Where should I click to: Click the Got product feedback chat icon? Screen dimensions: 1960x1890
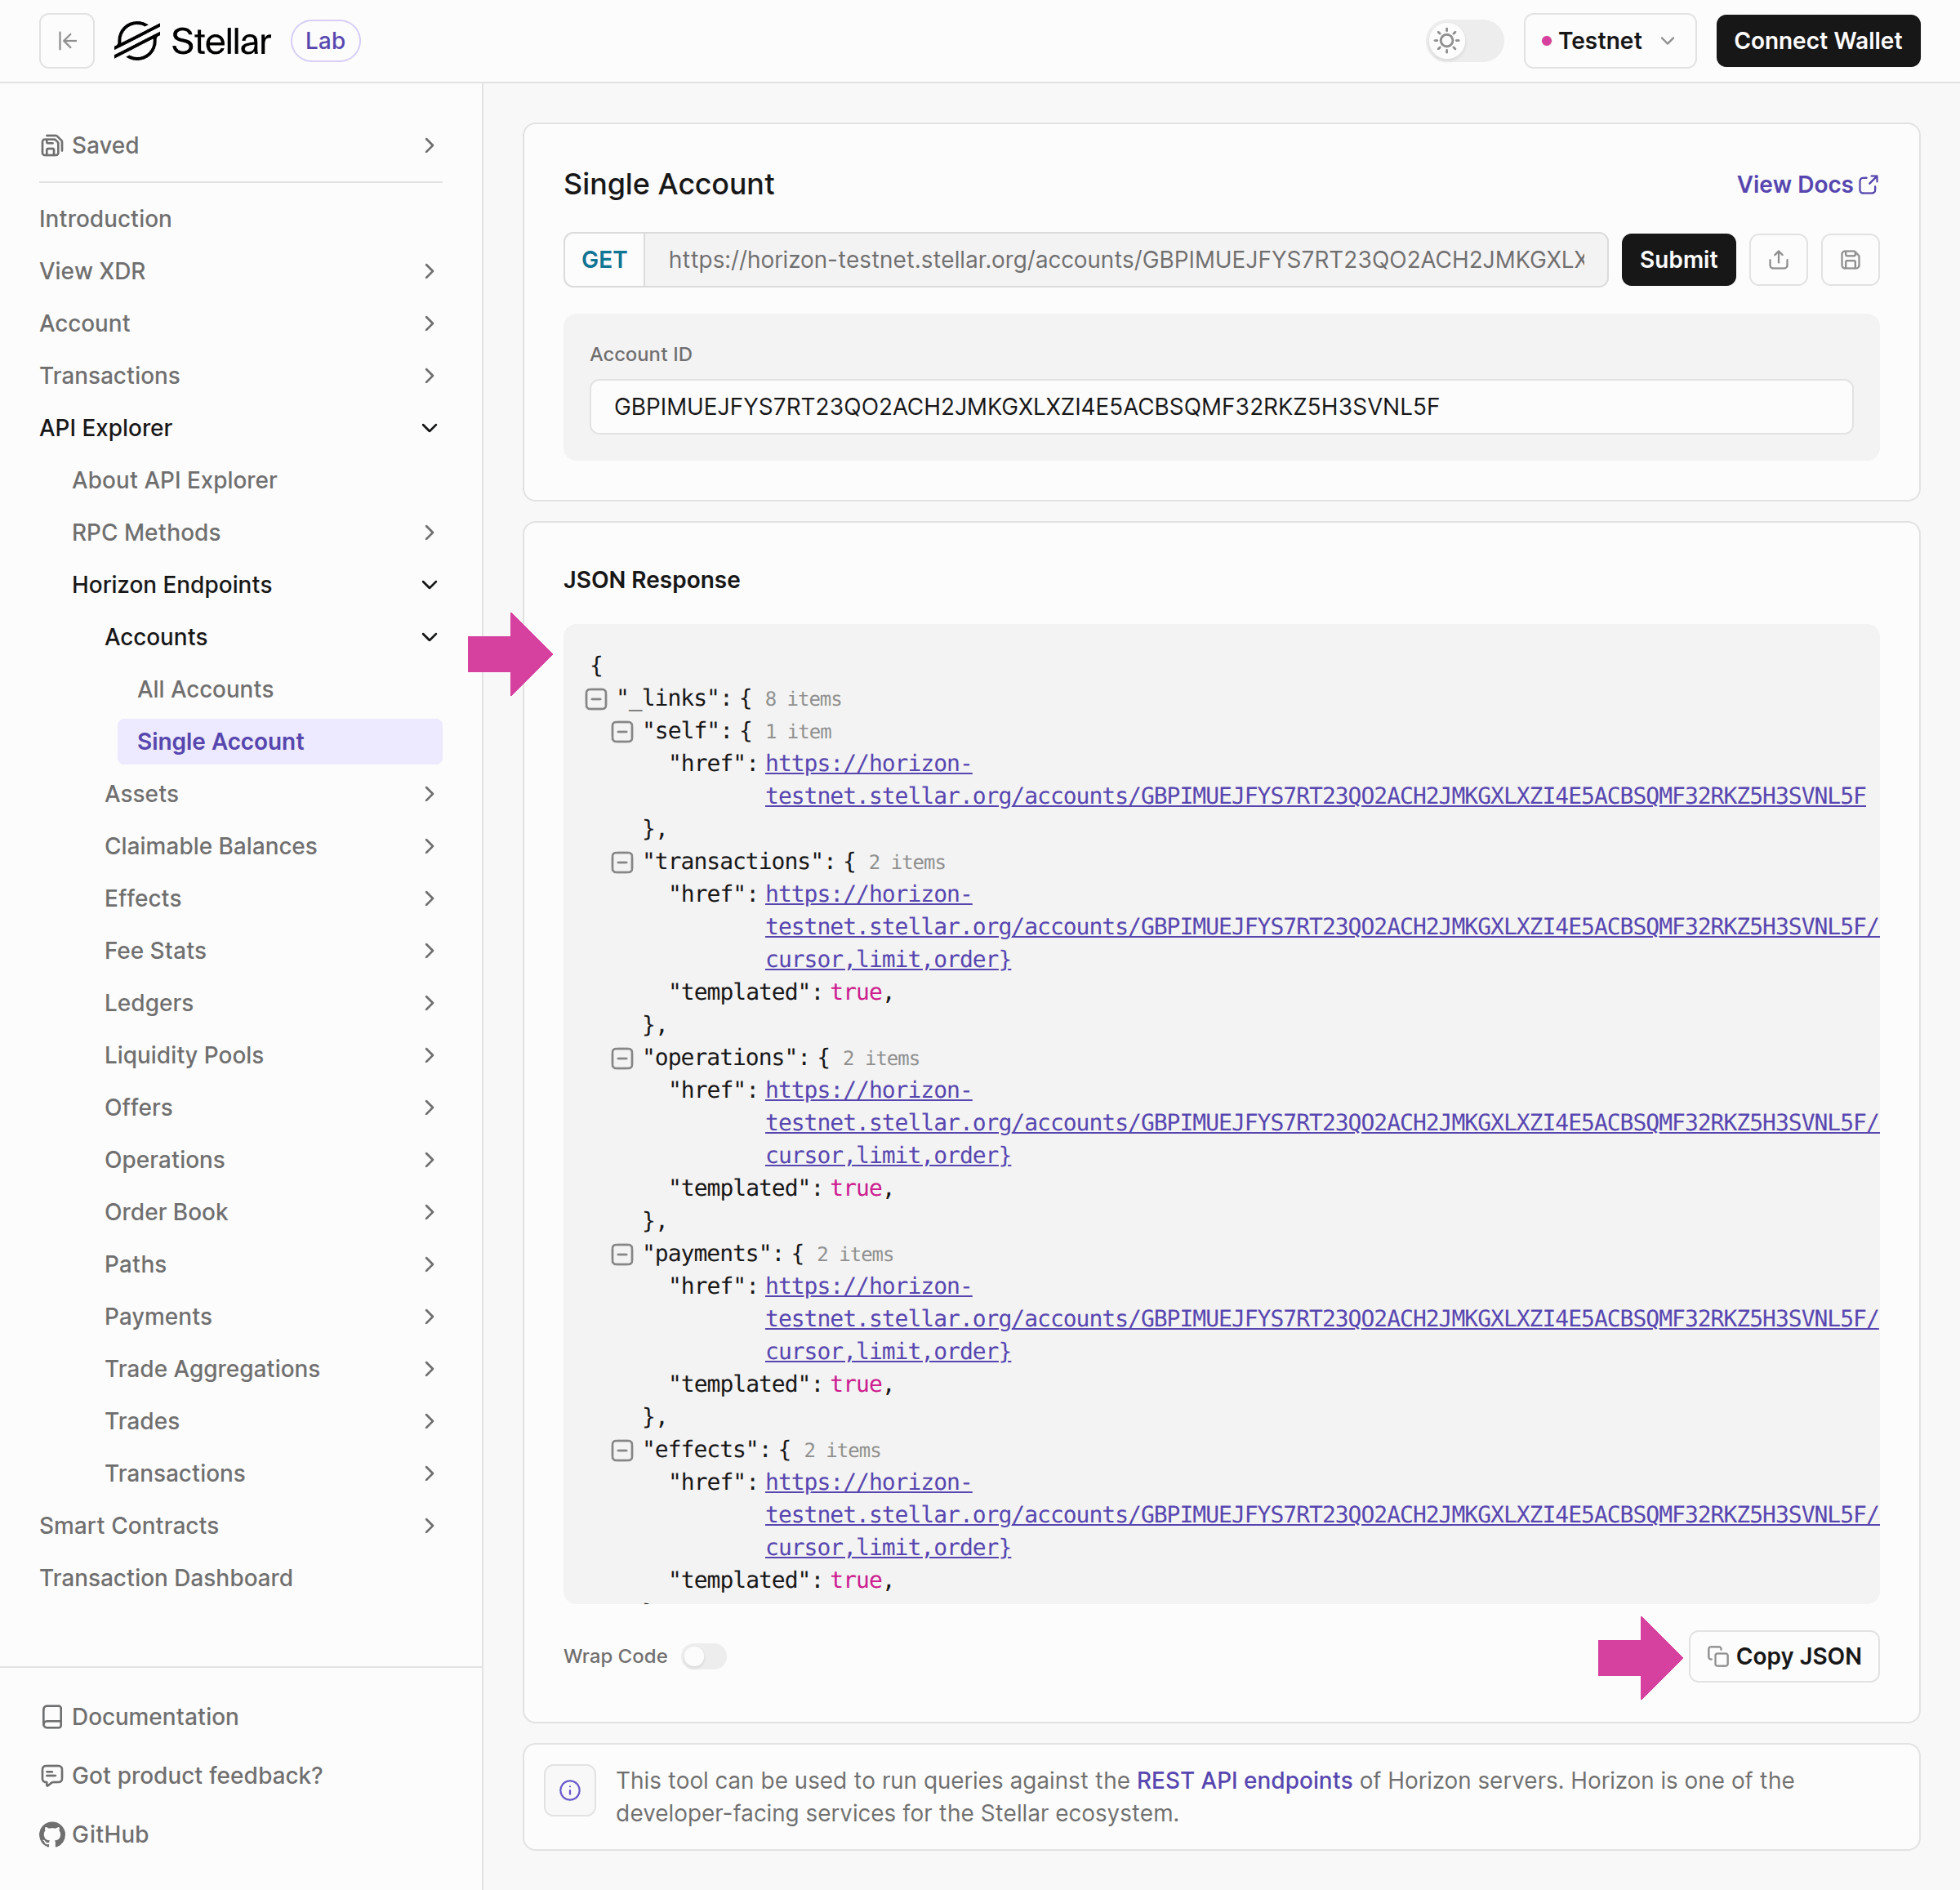click(x=51, y=1775)
